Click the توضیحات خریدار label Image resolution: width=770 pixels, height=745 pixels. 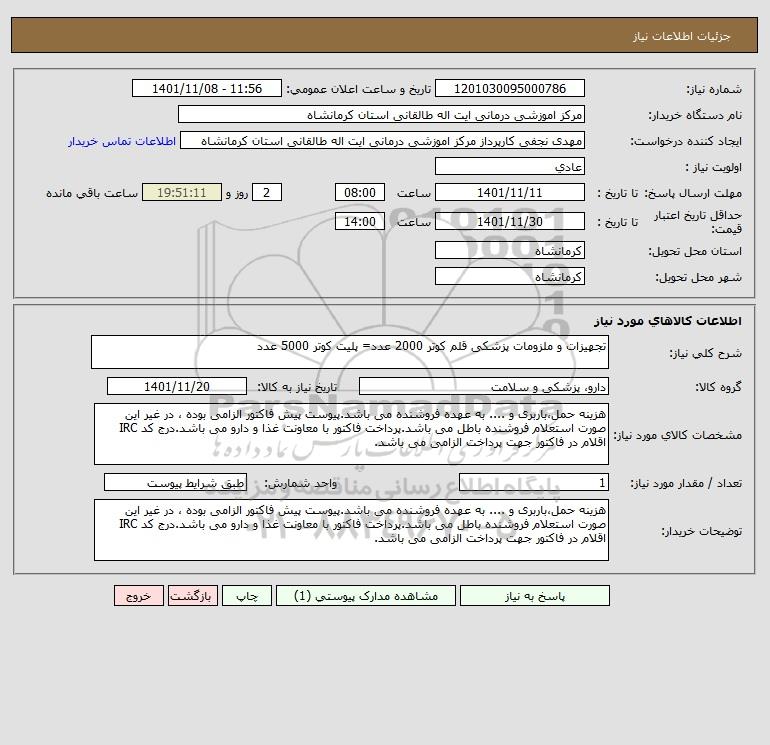(701, 530)
